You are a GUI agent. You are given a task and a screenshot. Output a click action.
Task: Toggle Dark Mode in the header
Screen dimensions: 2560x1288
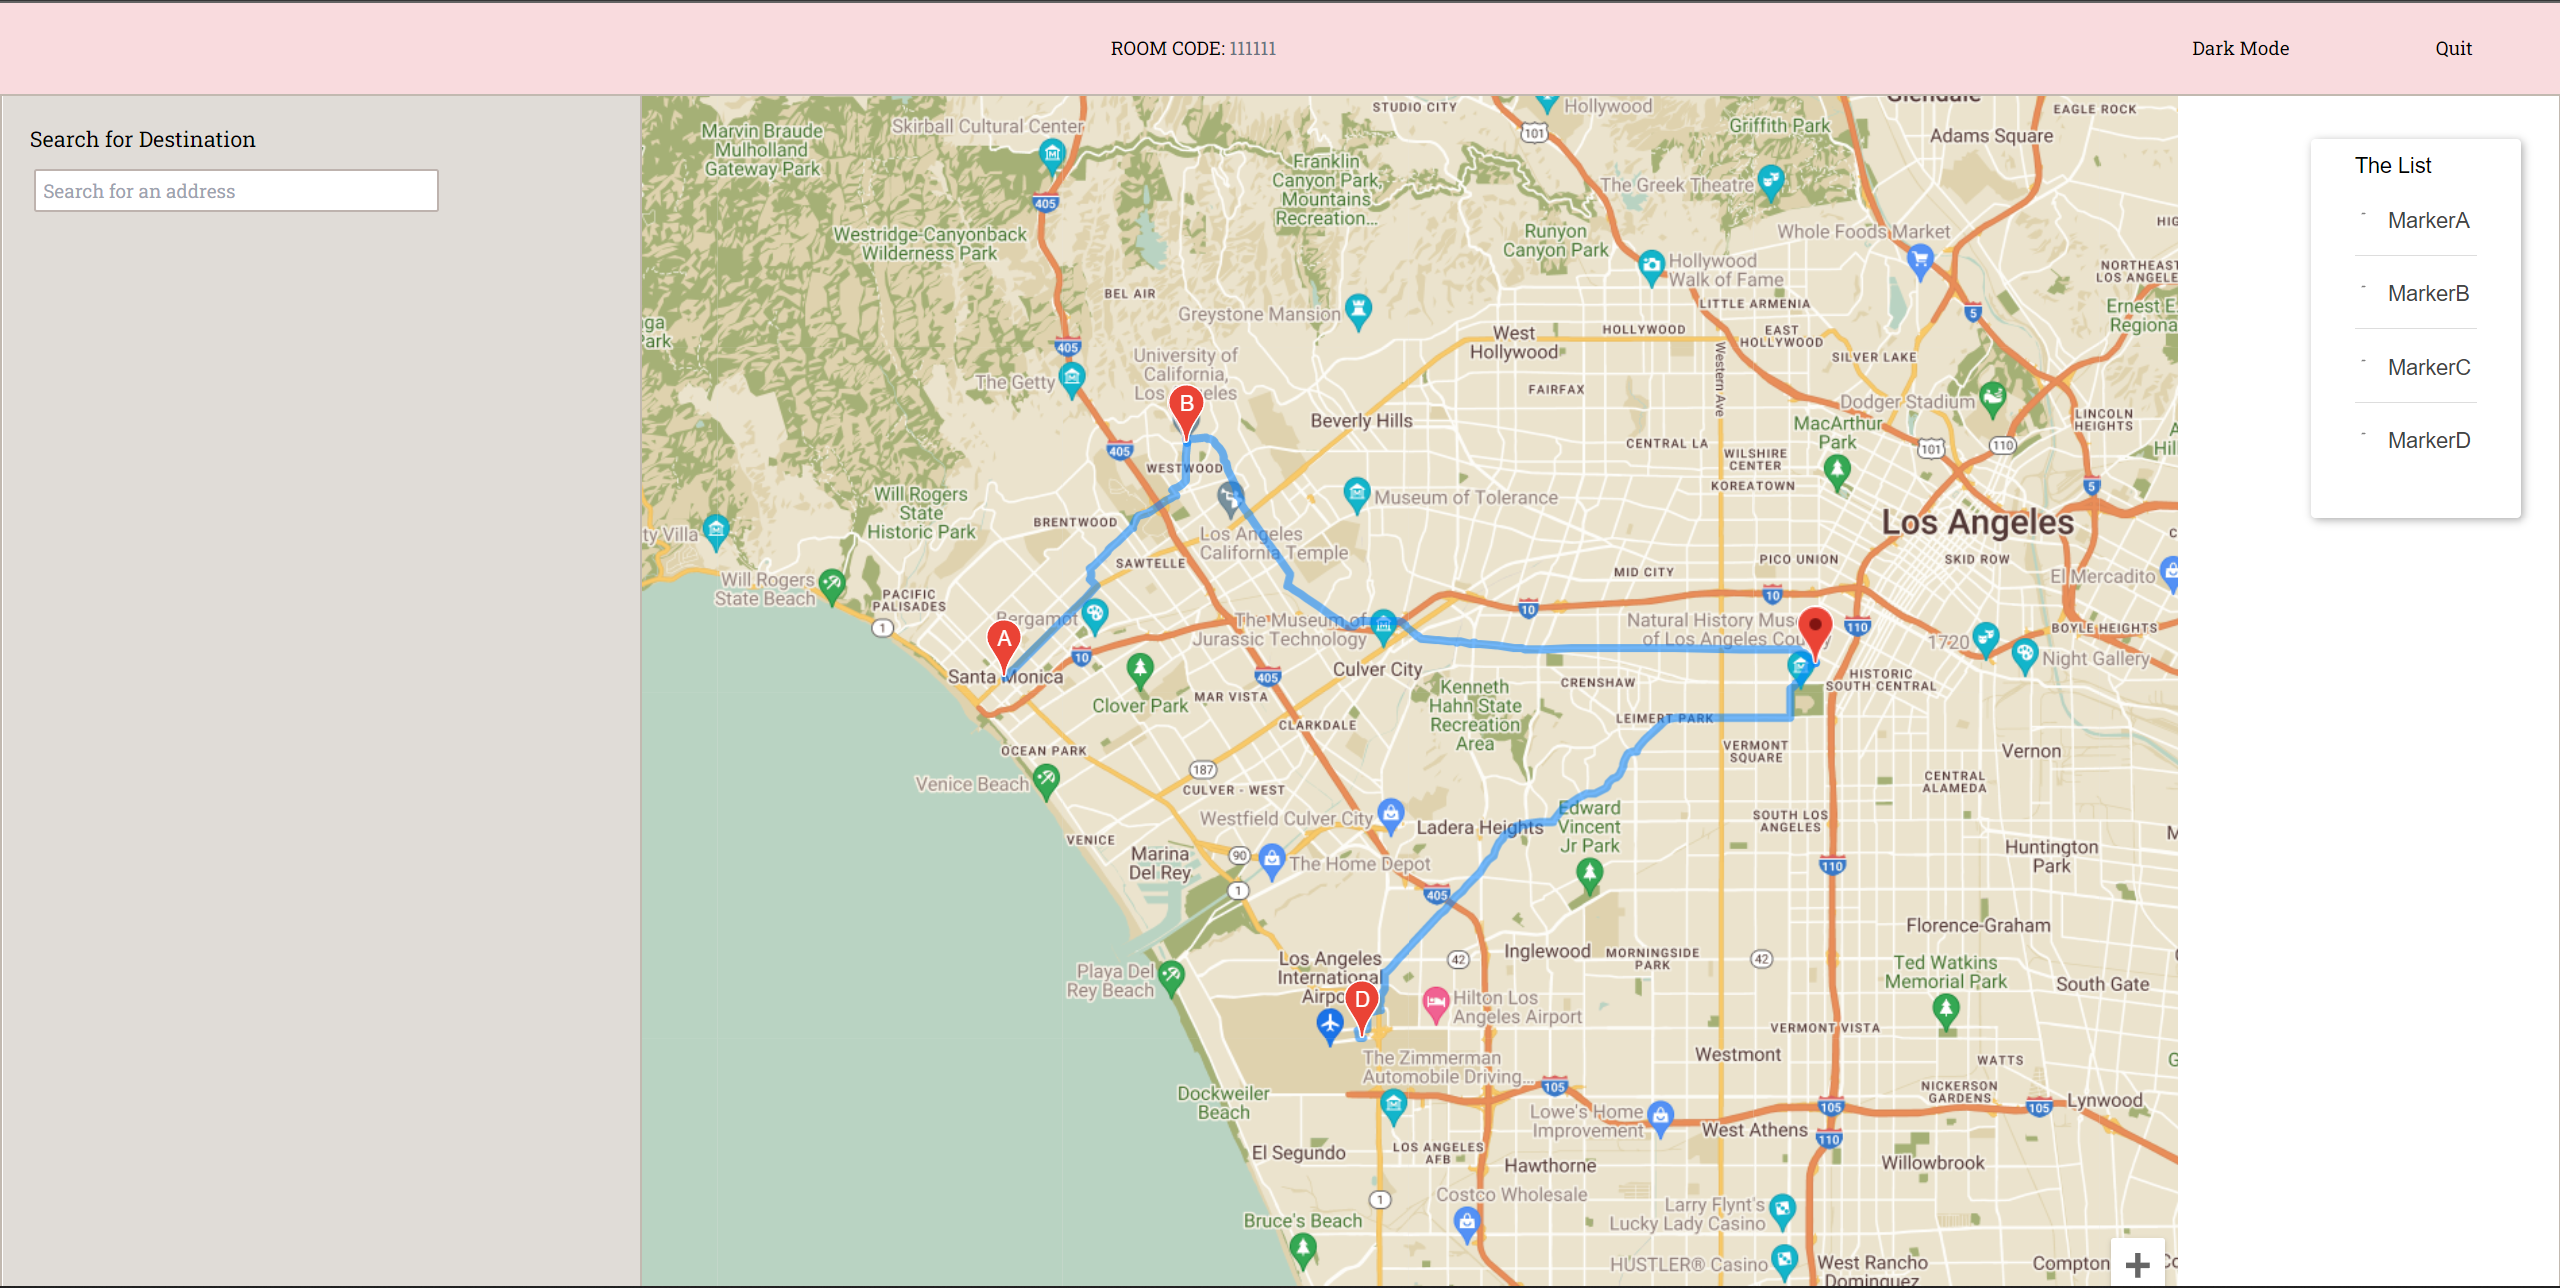click(x=2240, y=48)
